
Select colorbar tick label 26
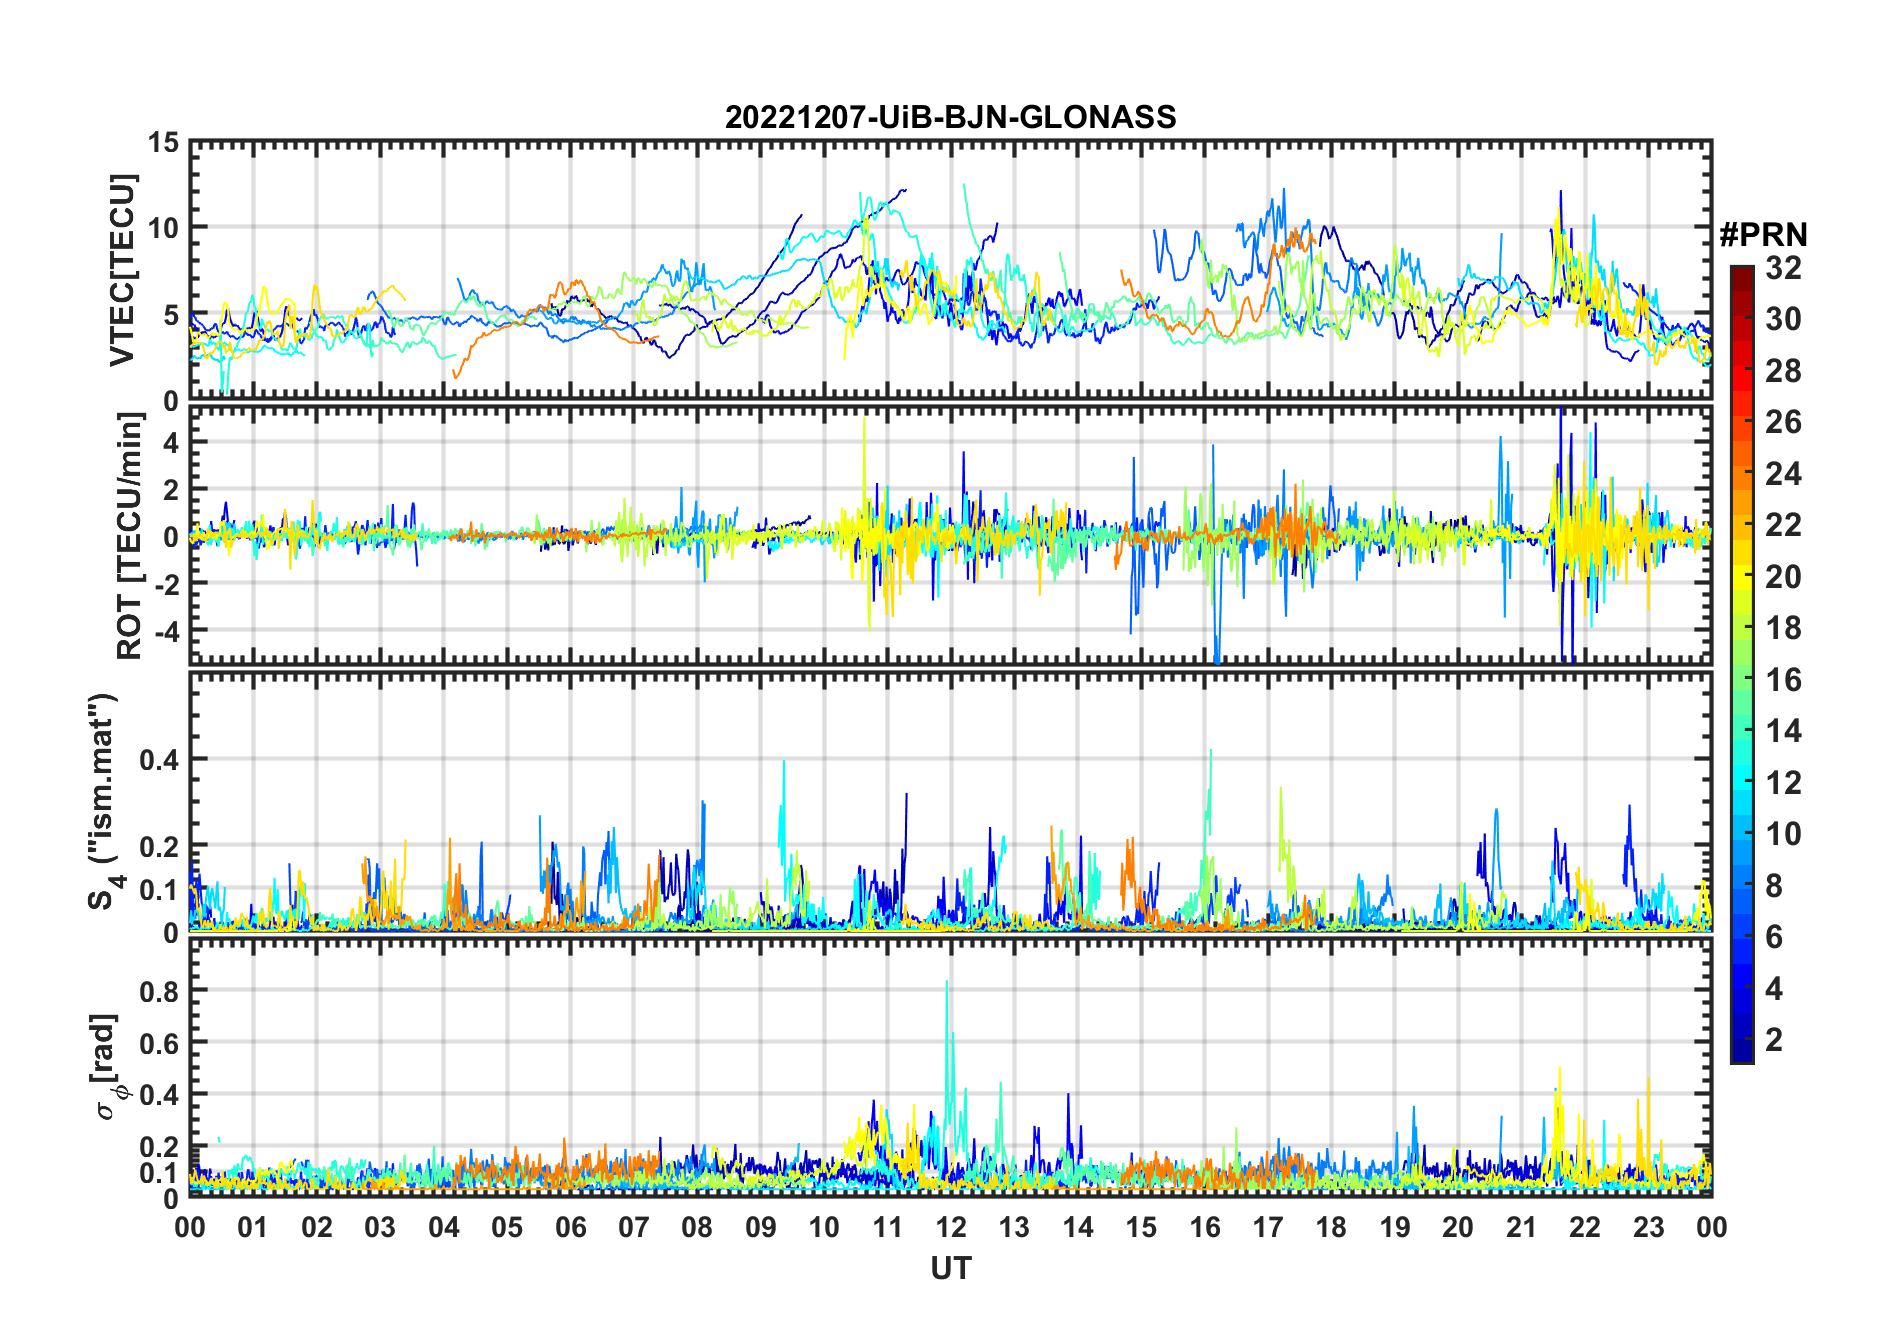(x=1783, y=422)
